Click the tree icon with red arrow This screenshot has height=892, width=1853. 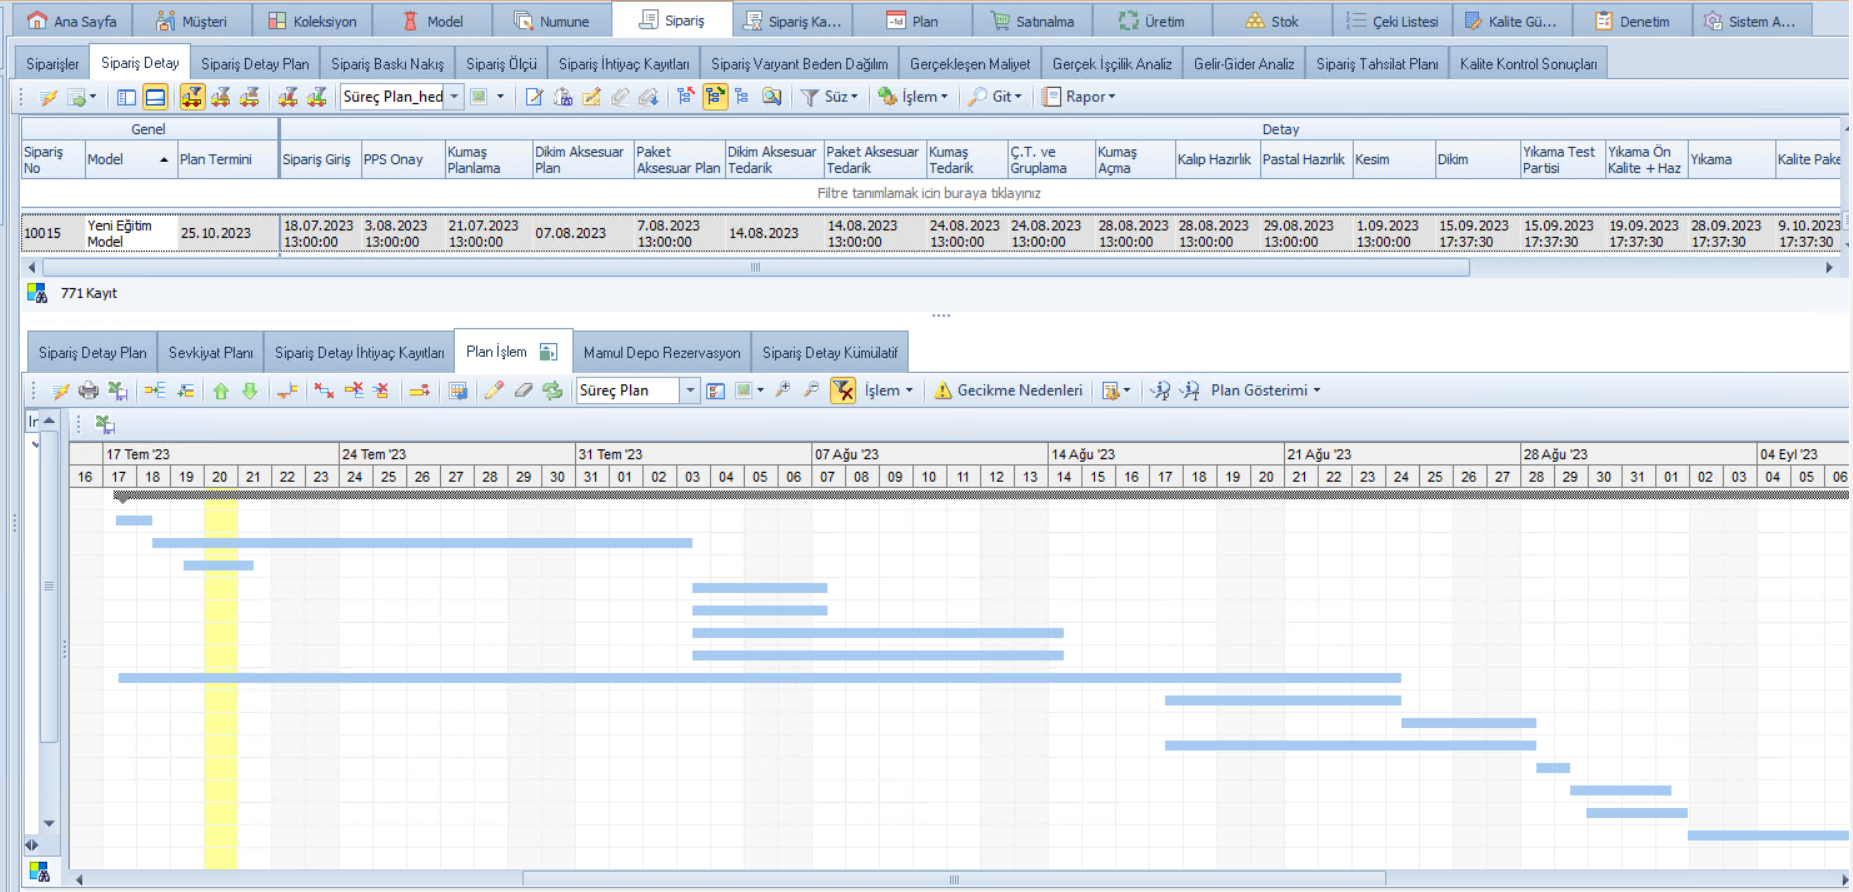coord(685,97)
